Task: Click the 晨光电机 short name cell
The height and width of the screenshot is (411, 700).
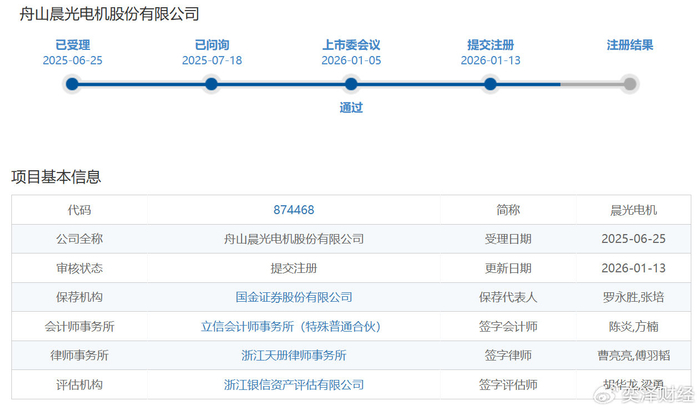Action: click(633, 210)
